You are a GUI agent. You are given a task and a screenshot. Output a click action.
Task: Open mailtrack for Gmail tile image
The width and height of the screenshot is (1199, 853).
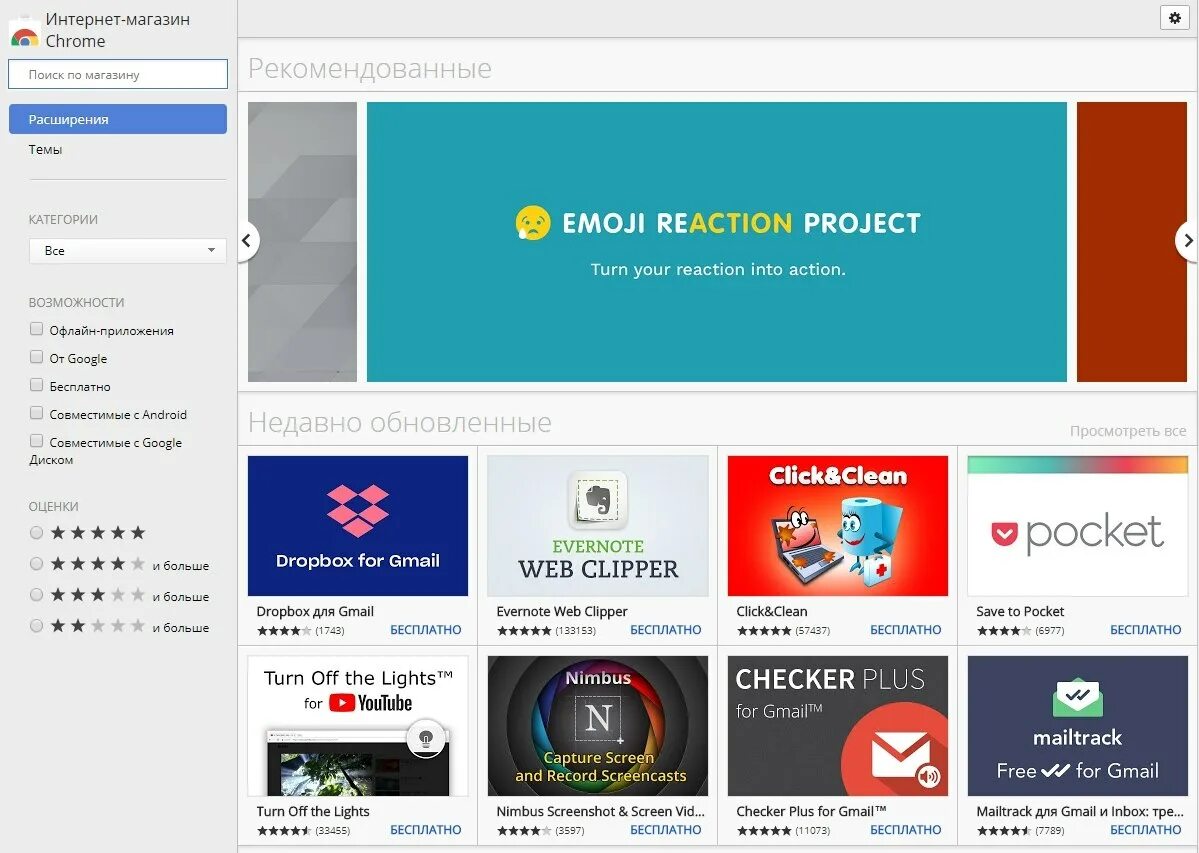pyautogui.click(x=1077, y=726)
